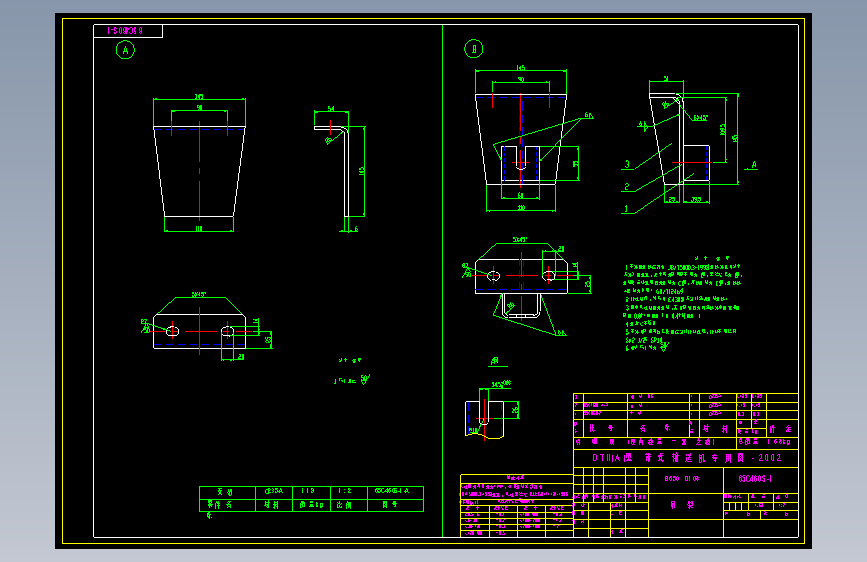Select balloon leader number '2' in side view

click(626, 186)
